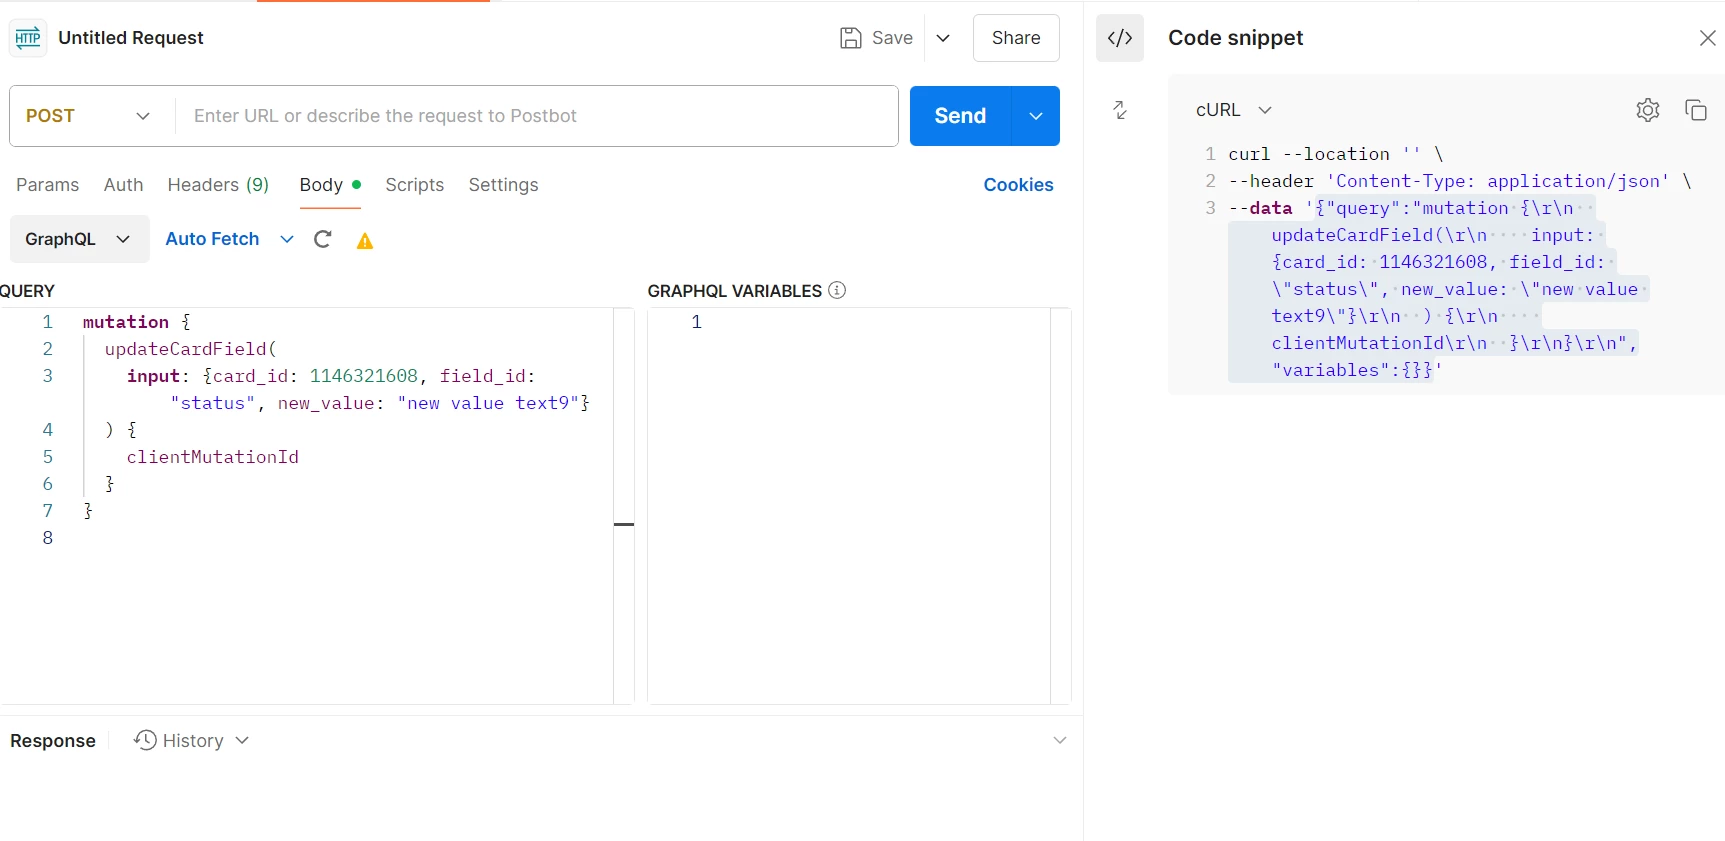Click the "variables":{}} snippet text

coord(1352,370)
